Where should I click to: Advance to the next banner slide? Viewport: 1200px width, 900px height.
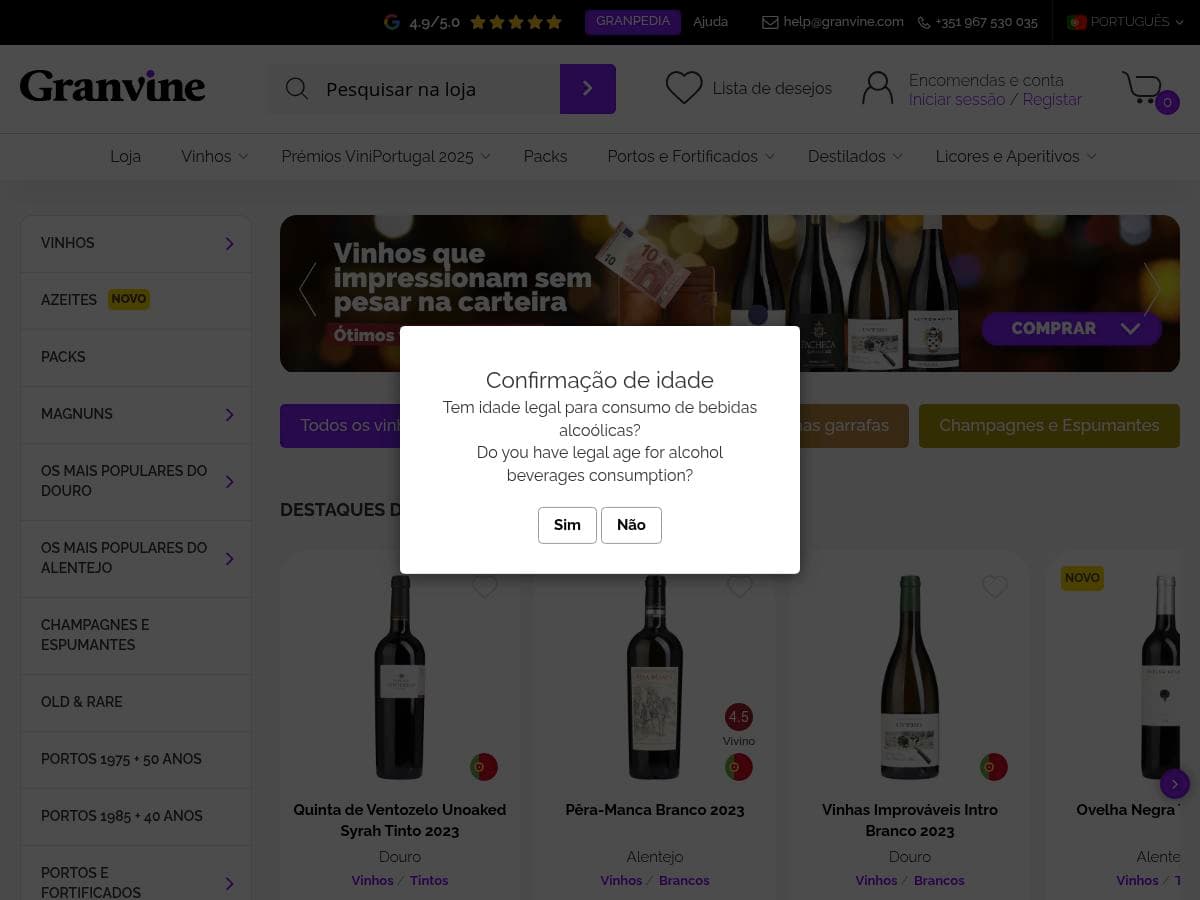[1152, 289]
